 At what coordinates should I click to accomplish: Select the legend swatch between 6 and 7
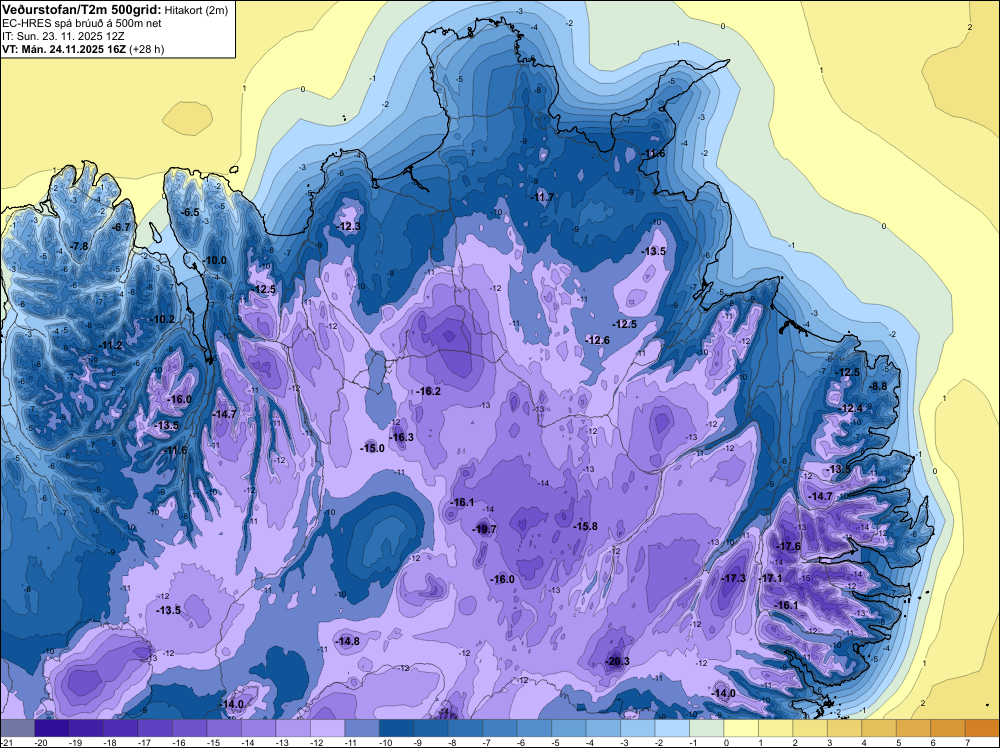pos(949,728)
